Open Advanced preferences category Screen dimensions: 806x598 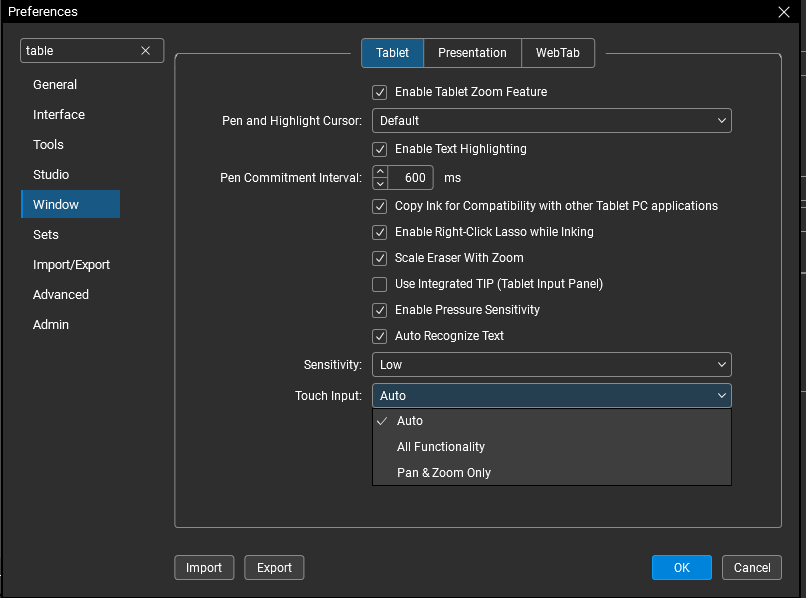70,295
